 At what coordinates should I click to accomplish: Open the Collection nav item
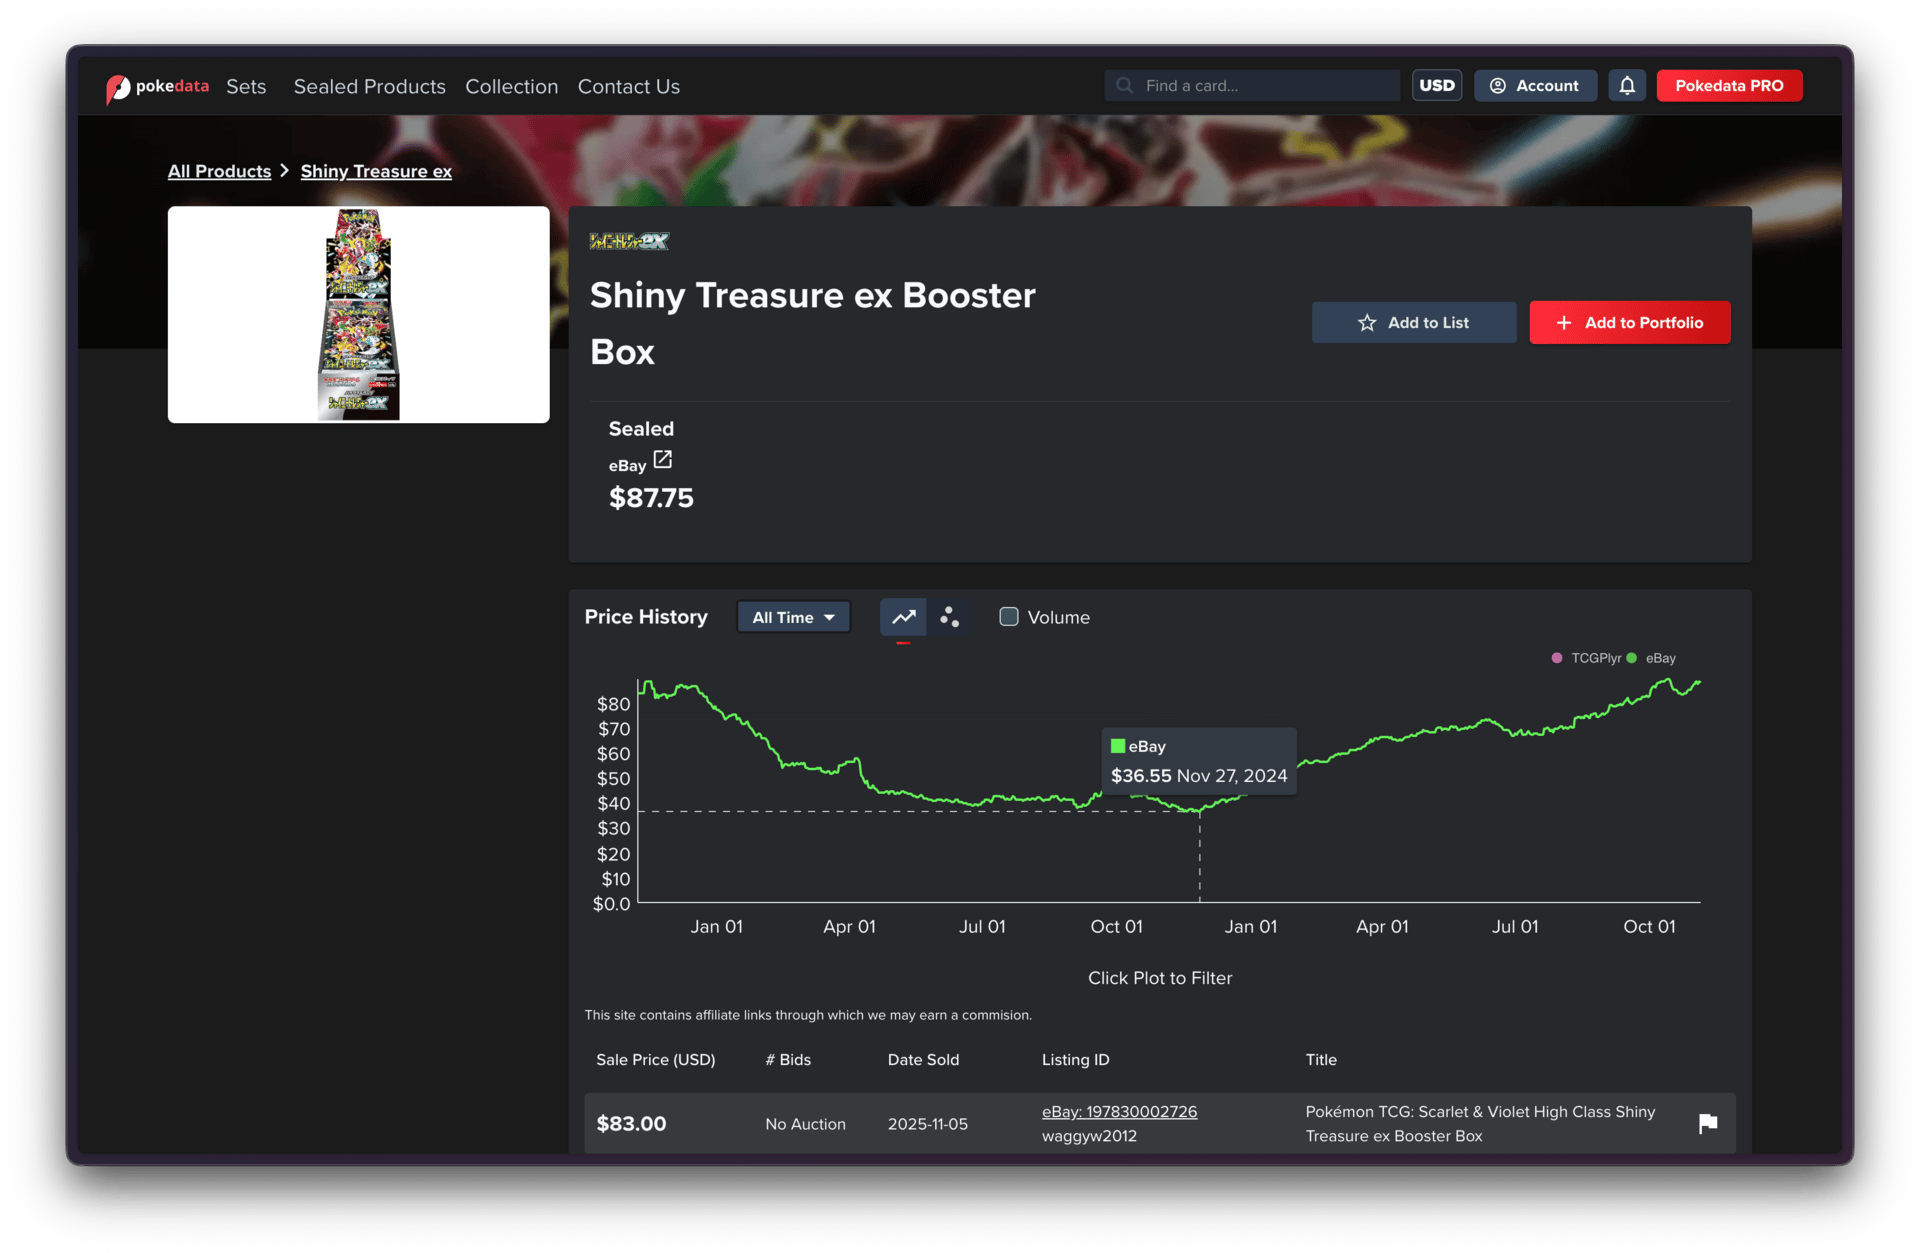(511, 87)
